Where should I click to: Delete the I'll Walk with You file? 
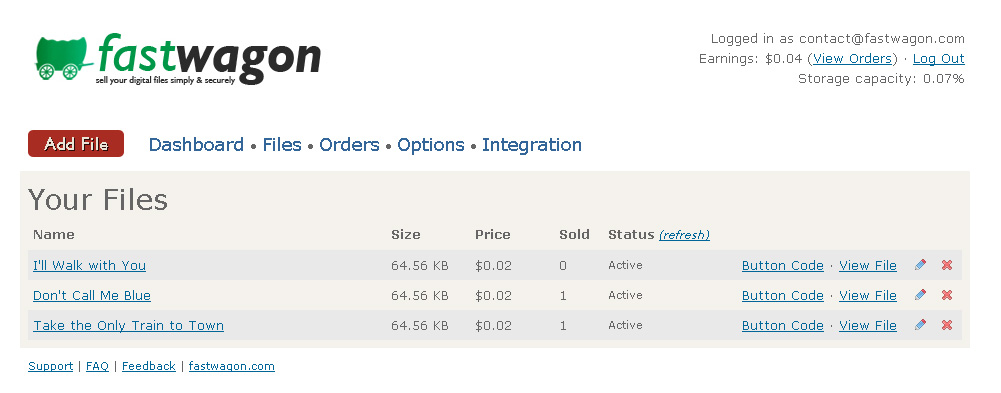[x=947, y=265]
